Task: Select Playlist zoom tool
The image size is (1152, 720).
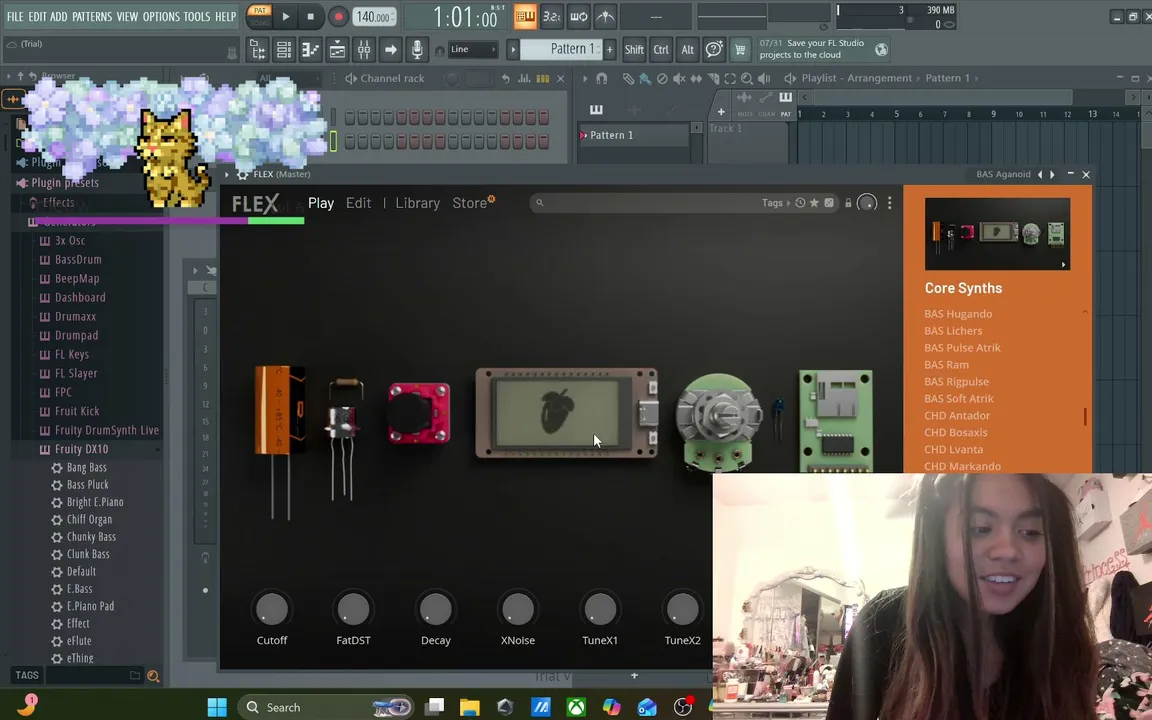Action: tap(746, 78)
